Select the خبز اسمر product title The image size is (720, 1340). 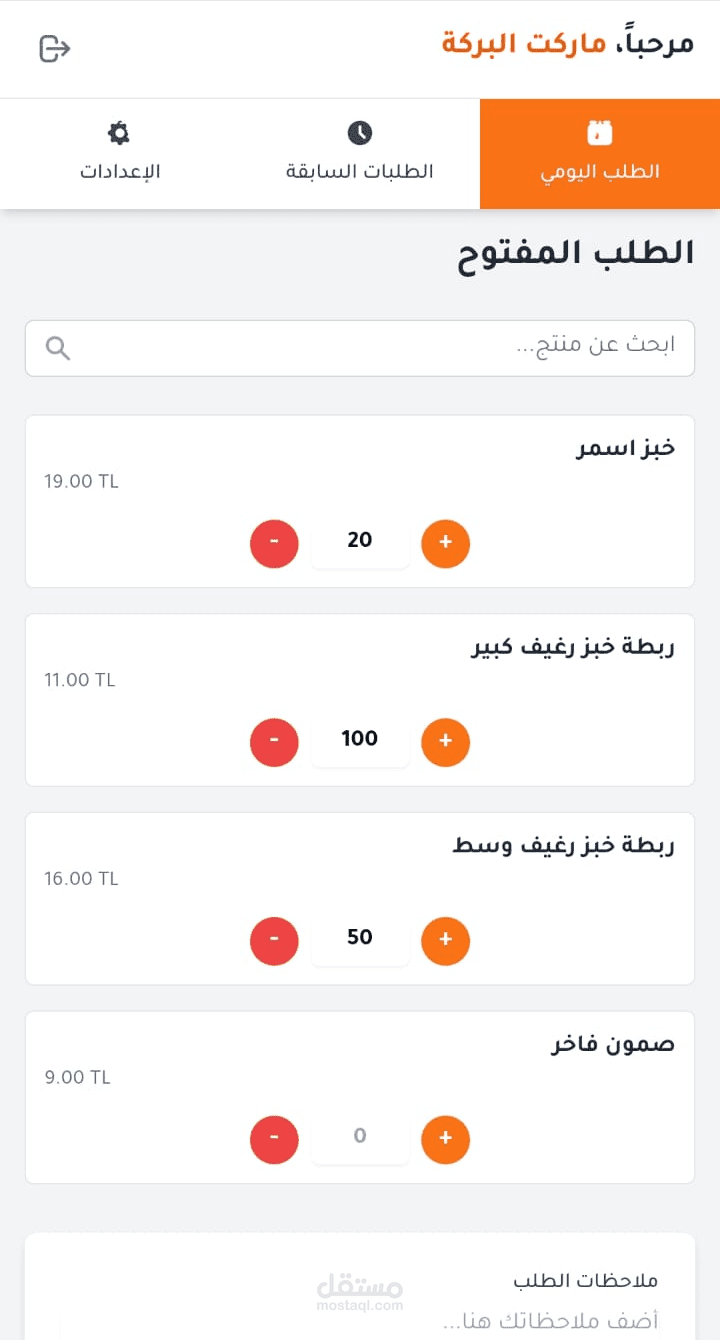point(625,448)
